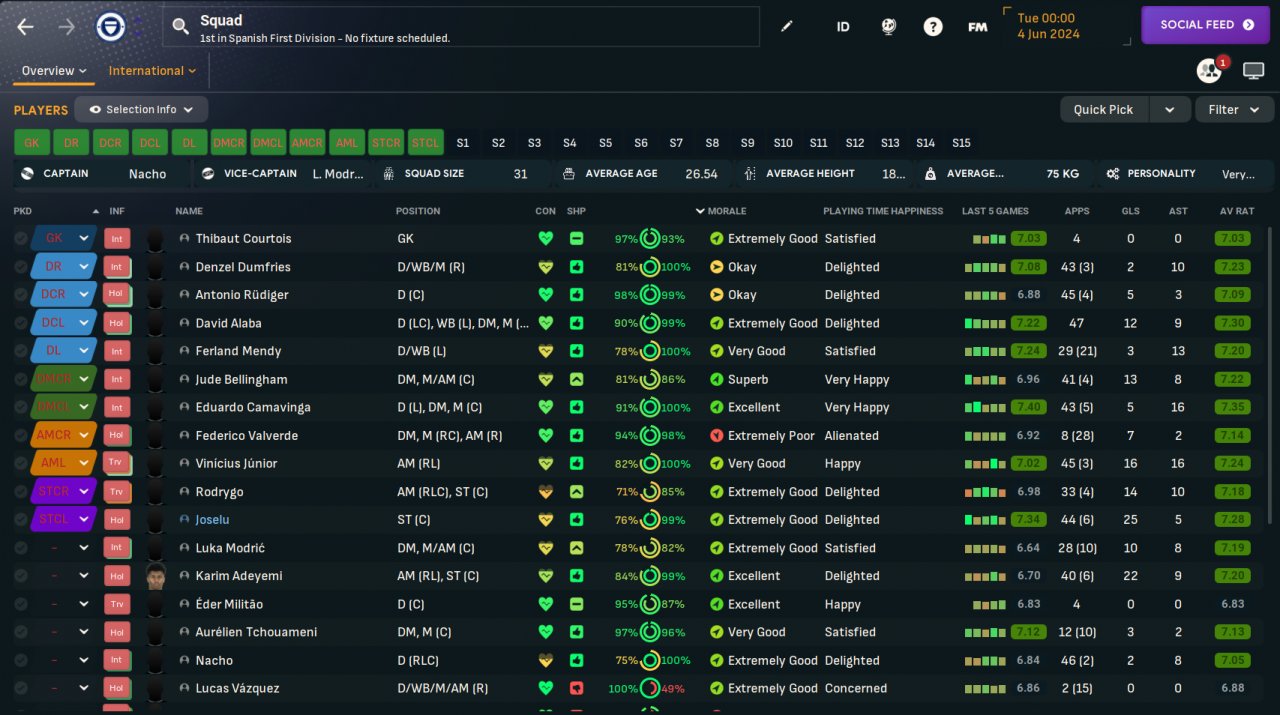1280x715 pixels.
Task: Select the S1 substitute slot
Action: click(x=463, y=143)
